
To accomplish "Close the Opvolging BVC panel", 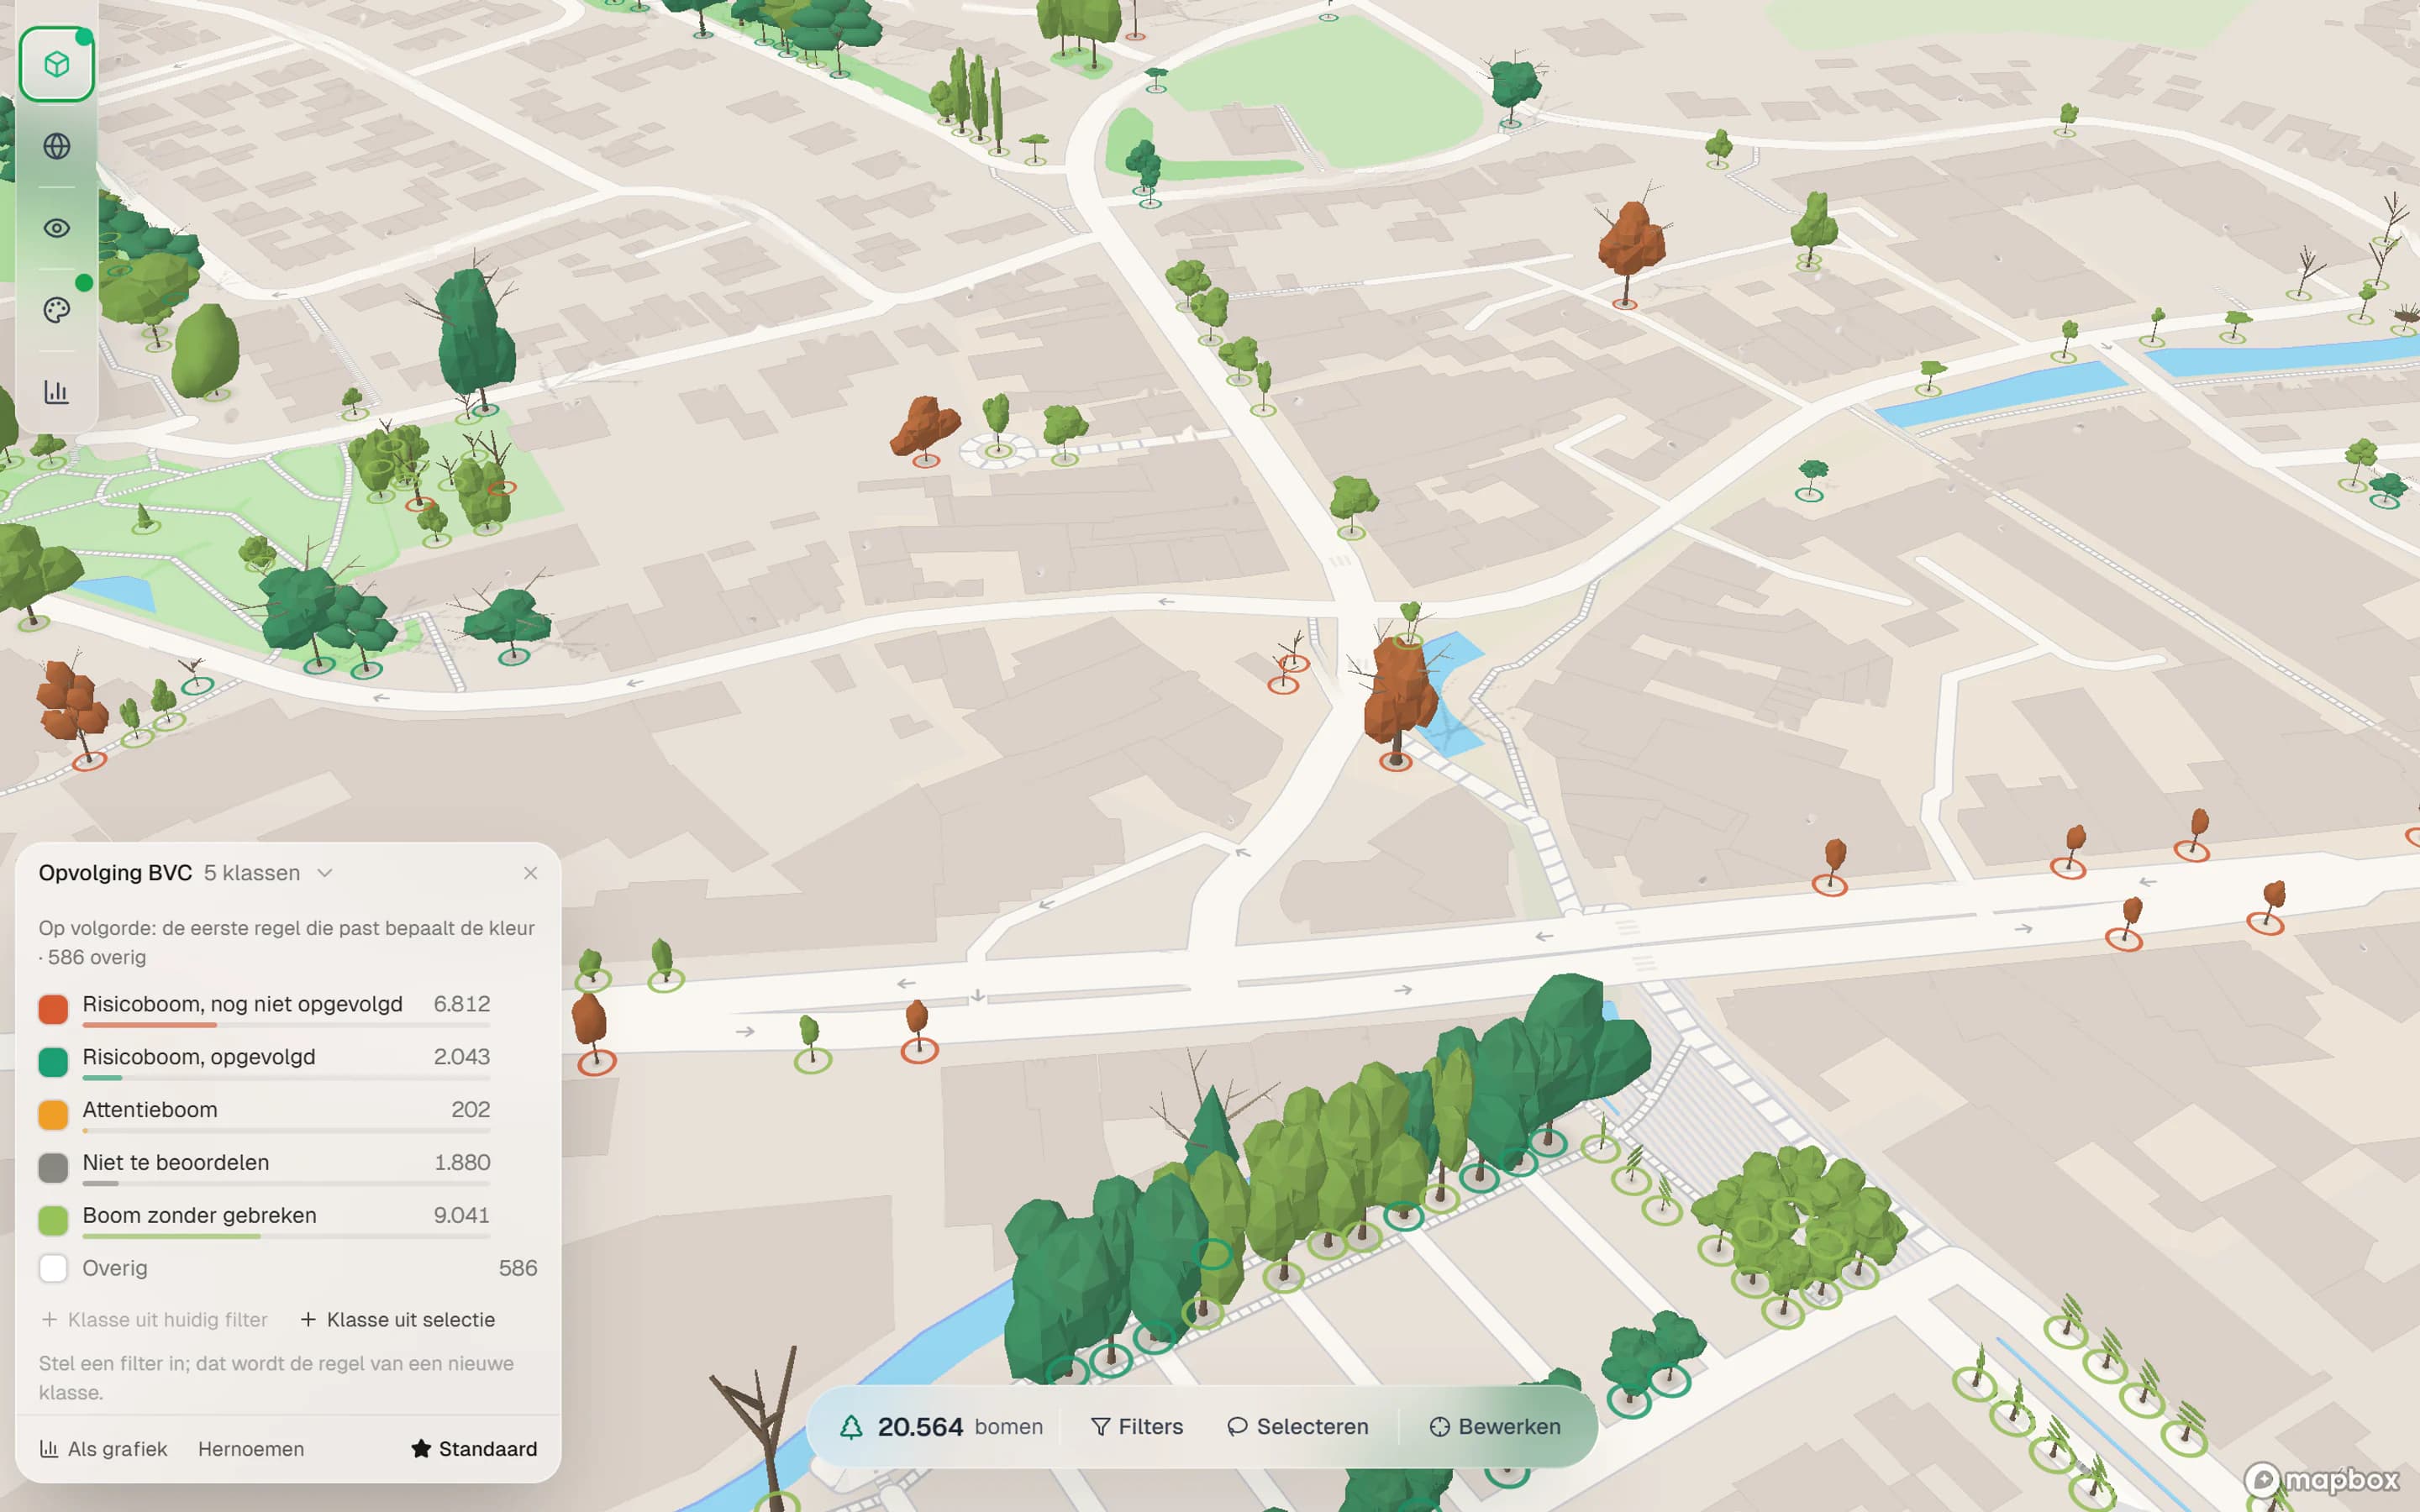I will (x=530, y=873).
